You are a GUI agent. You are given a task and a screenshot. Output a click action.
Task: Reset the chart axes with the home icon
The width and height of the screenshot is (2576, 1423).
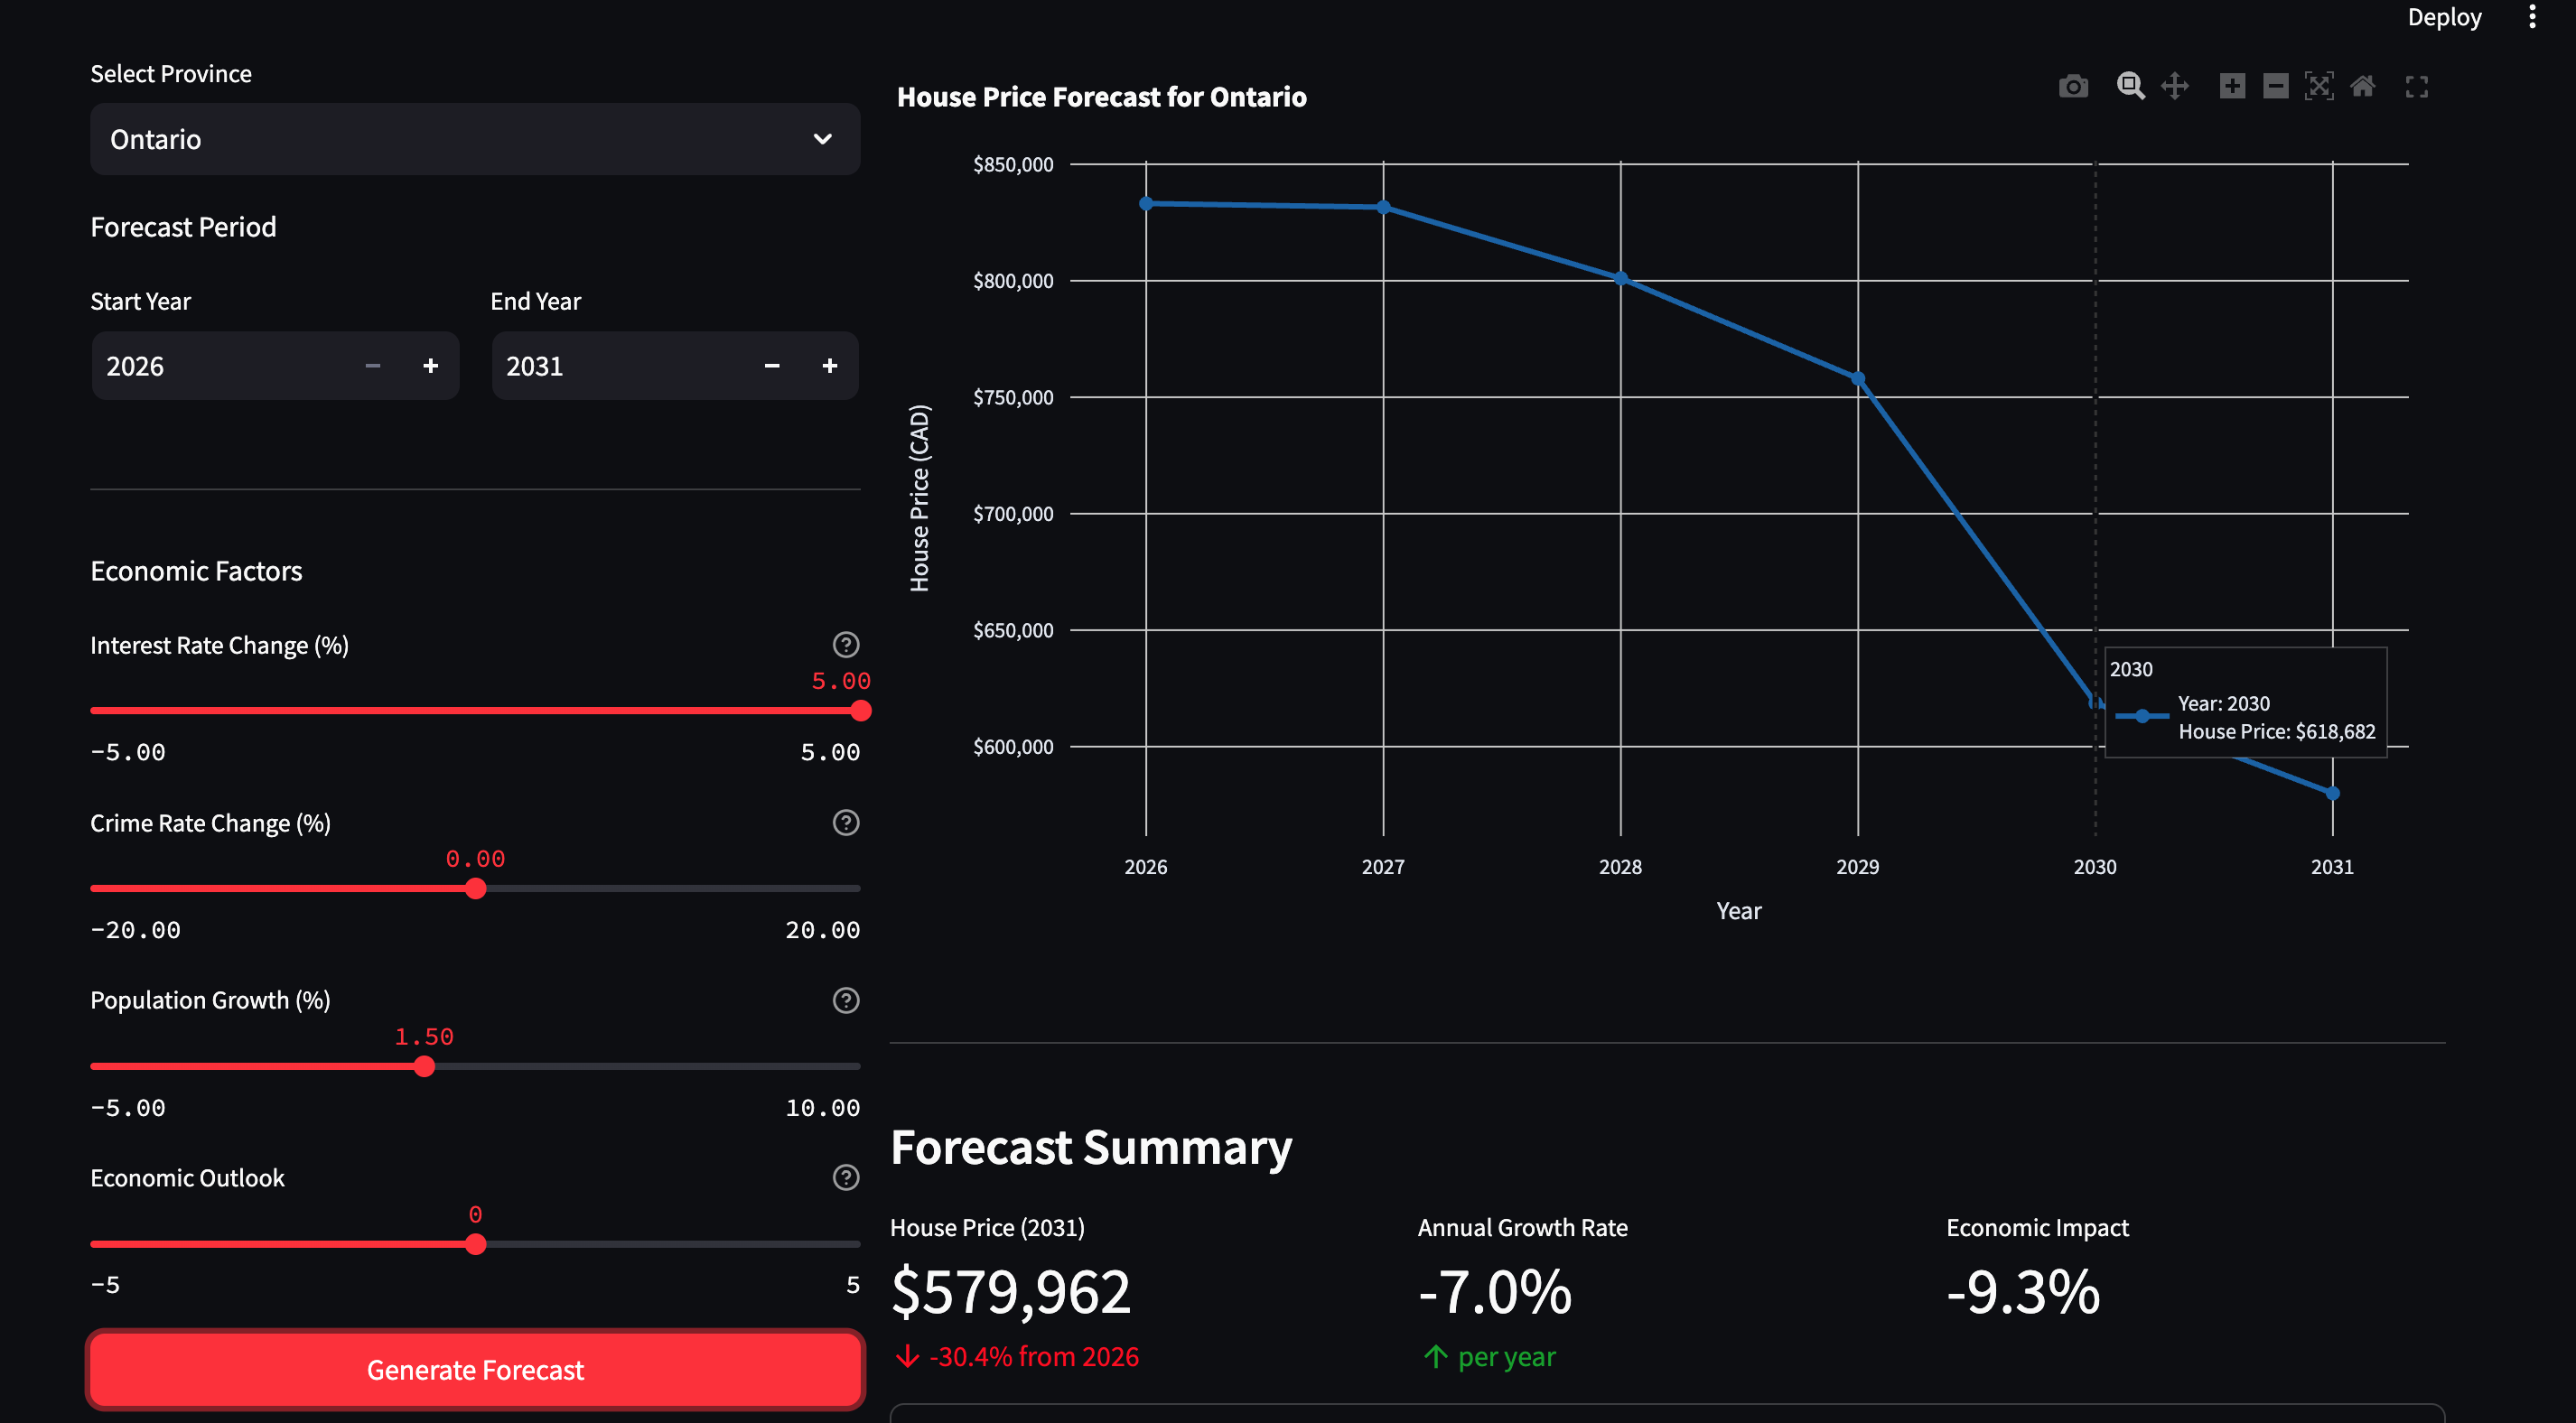pyautogui.click(x=2363, y=86)
